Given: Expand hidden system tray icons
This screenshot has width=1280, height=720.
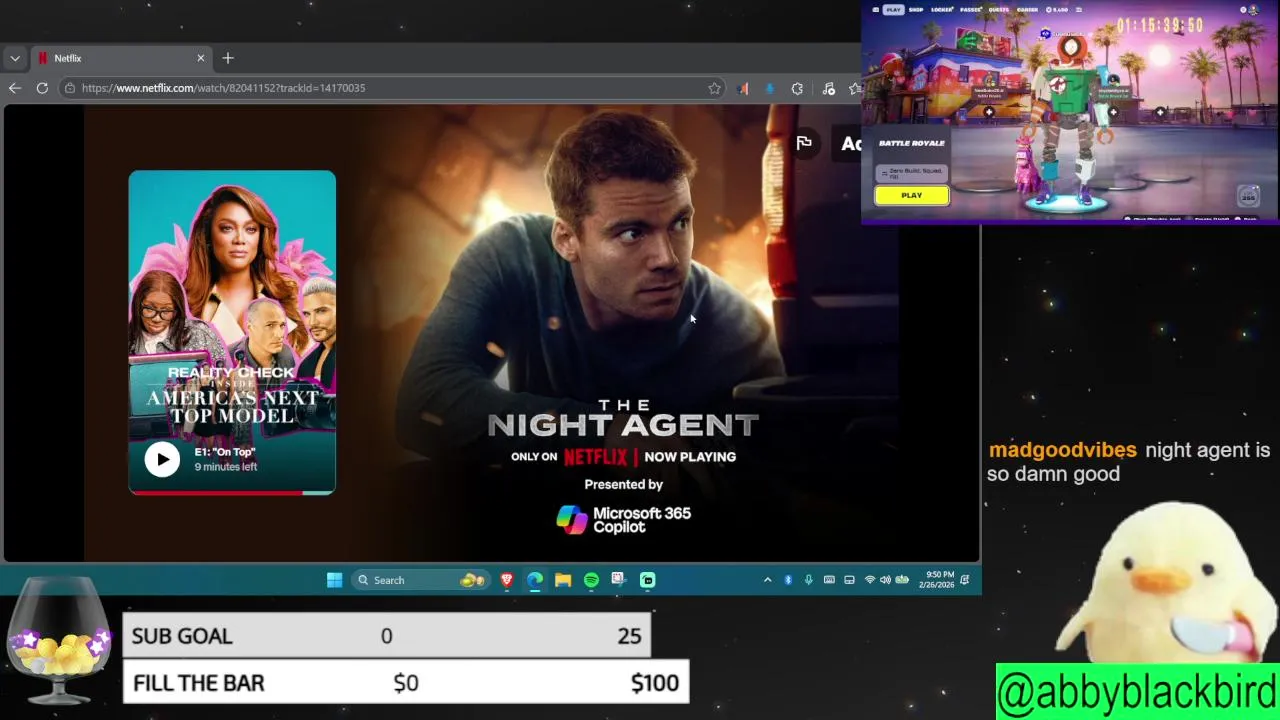Looking at the screenshot, I should (x=768, y=580).
